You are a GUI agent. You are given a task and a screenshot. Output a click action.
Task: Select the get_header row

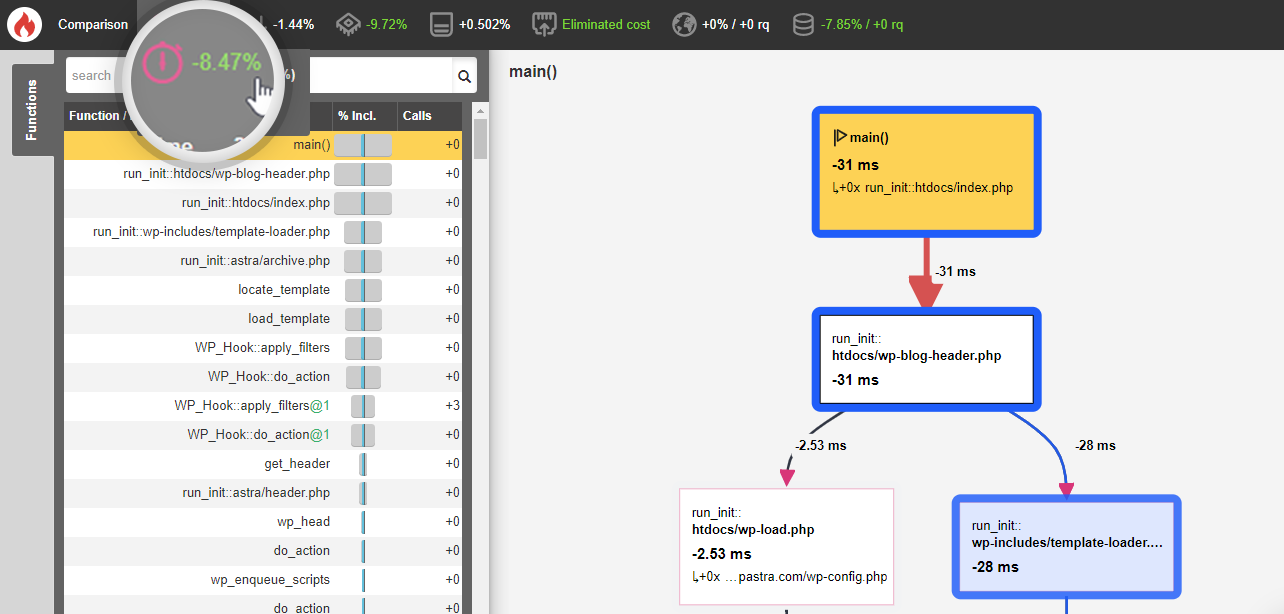(x=264, y=464)
